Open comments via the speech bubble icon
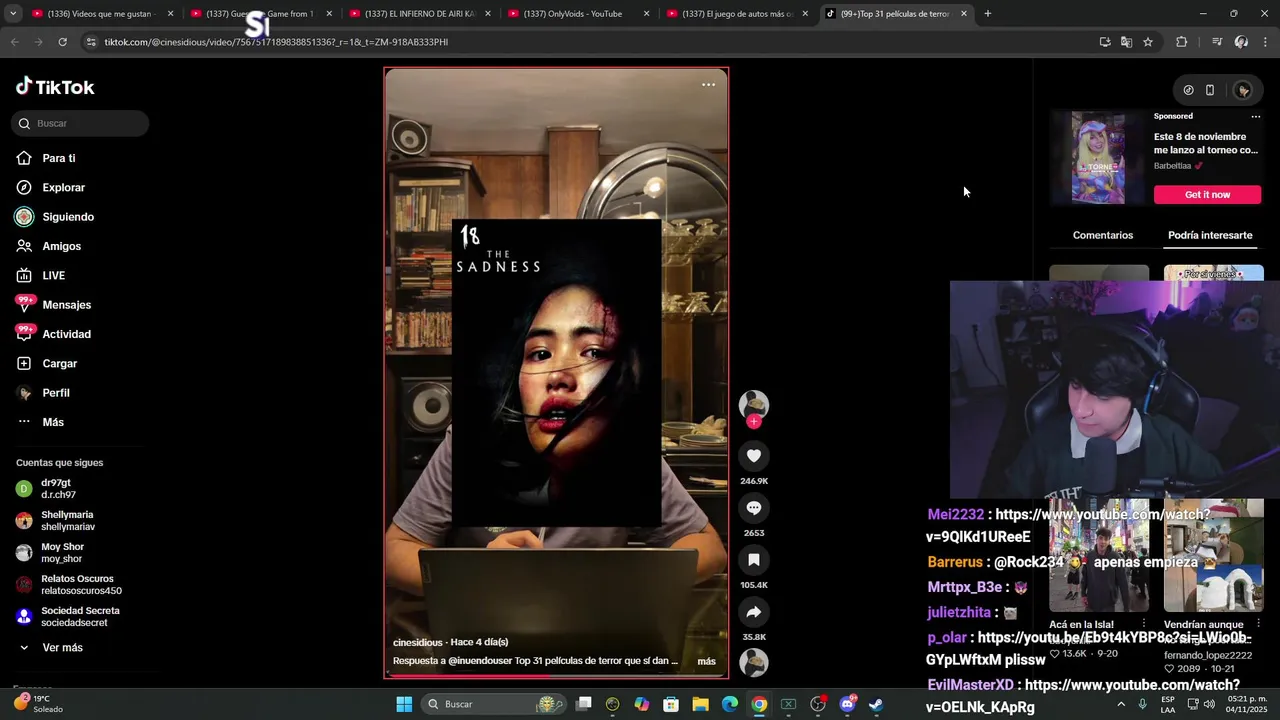 coord(754,508)
